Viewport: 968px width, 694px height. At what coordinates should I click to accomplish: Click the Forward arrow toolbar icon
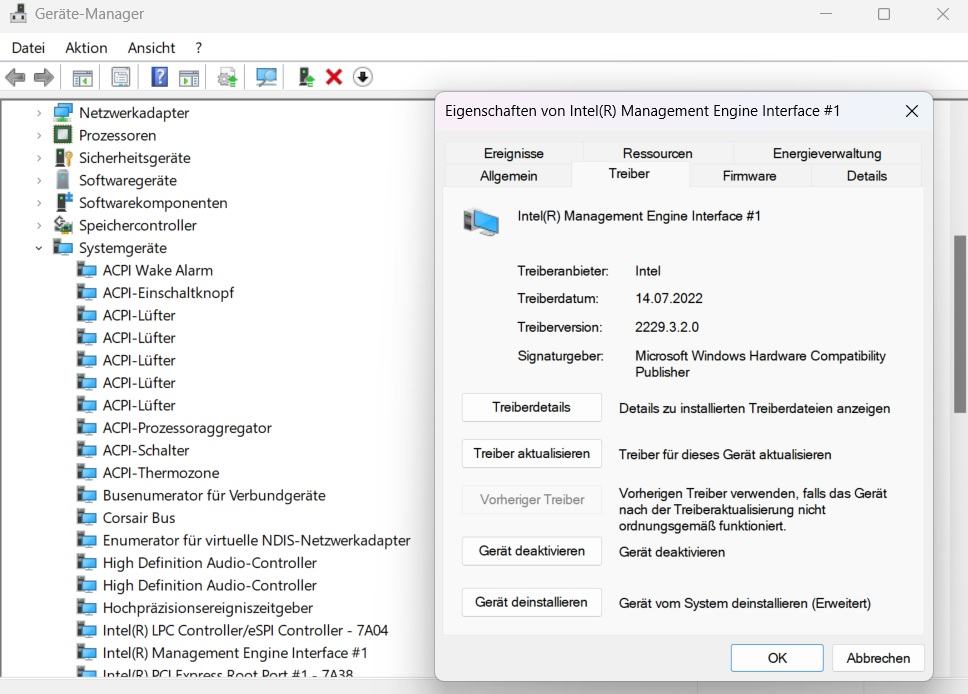(44, 77)
